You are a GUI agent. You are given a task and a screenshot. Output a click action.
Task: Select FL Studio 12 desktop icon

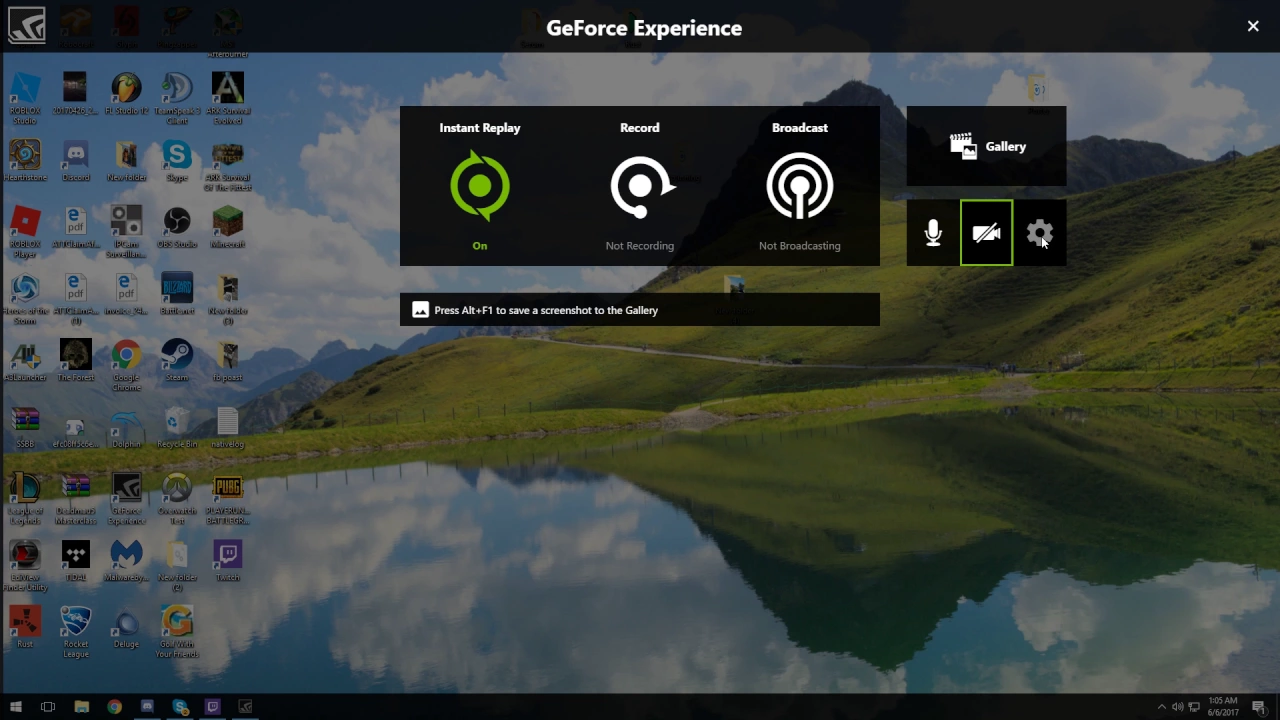point(126,94)
